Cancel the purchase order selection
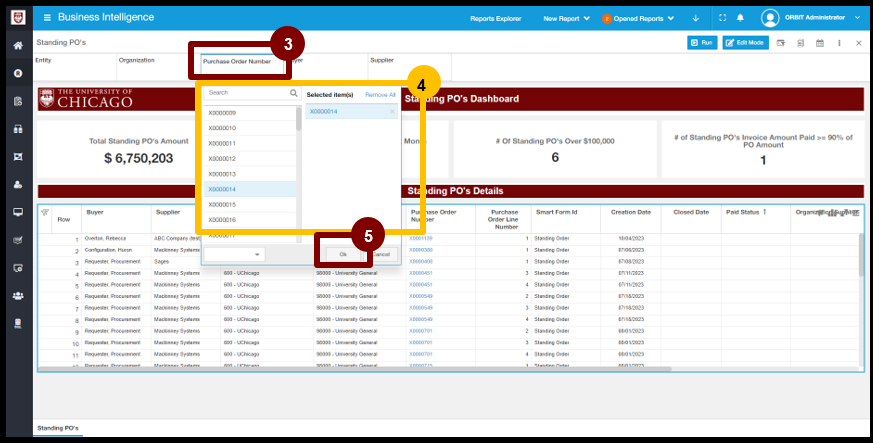Screen dimensions: 873x443 pos(381,254)
